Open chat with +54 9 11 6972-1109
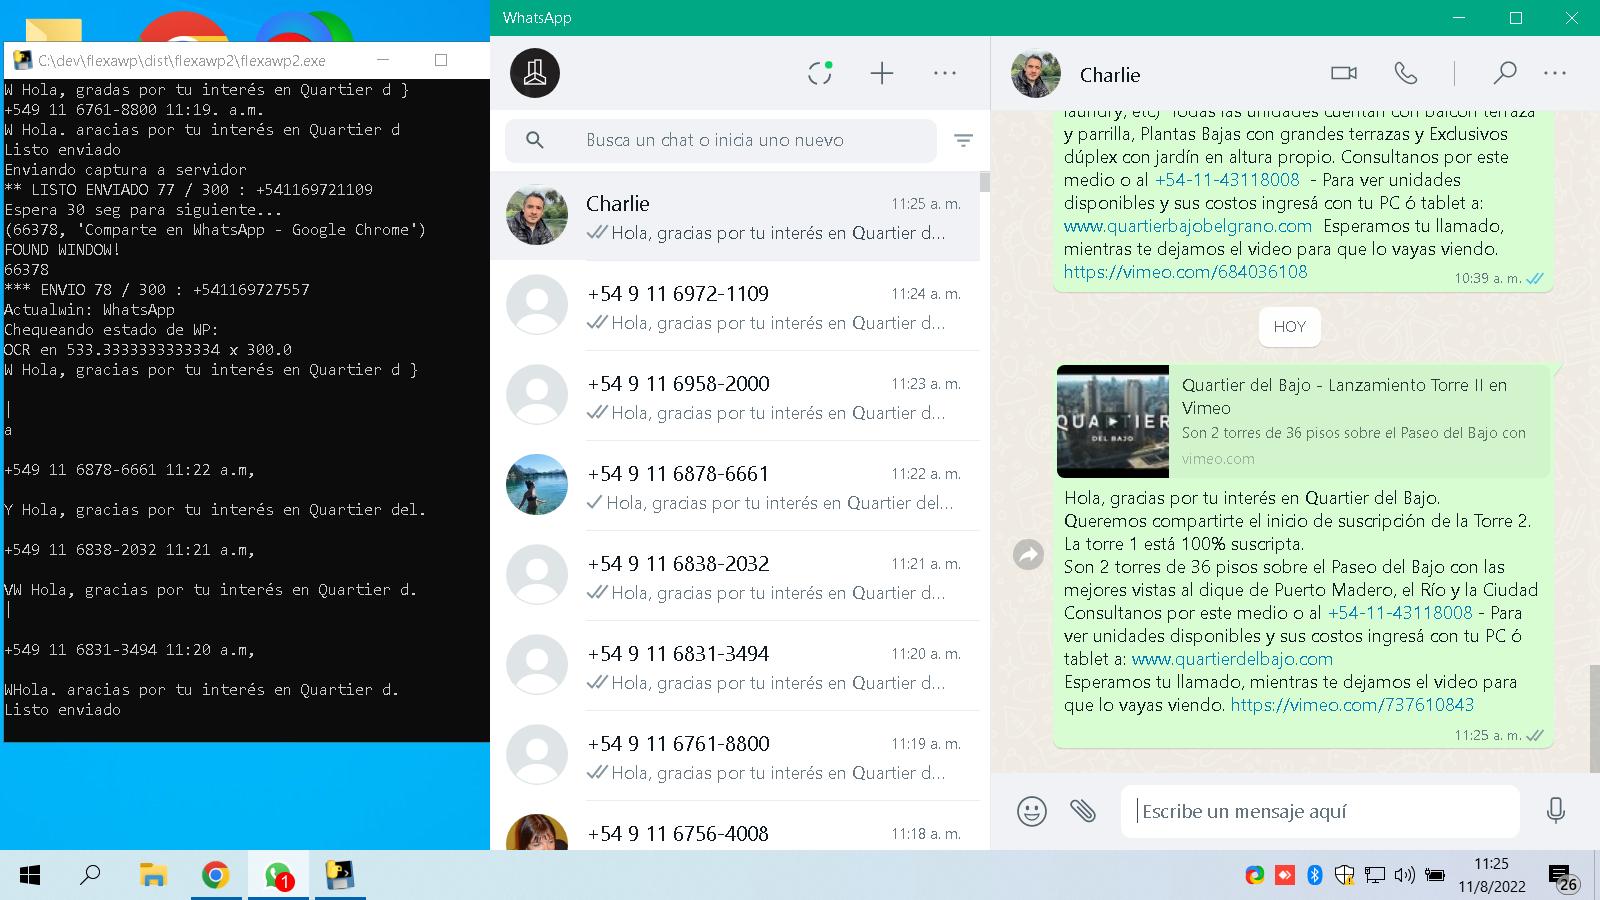Viewport: 1600px width, 900px height. tap(735, 306)
